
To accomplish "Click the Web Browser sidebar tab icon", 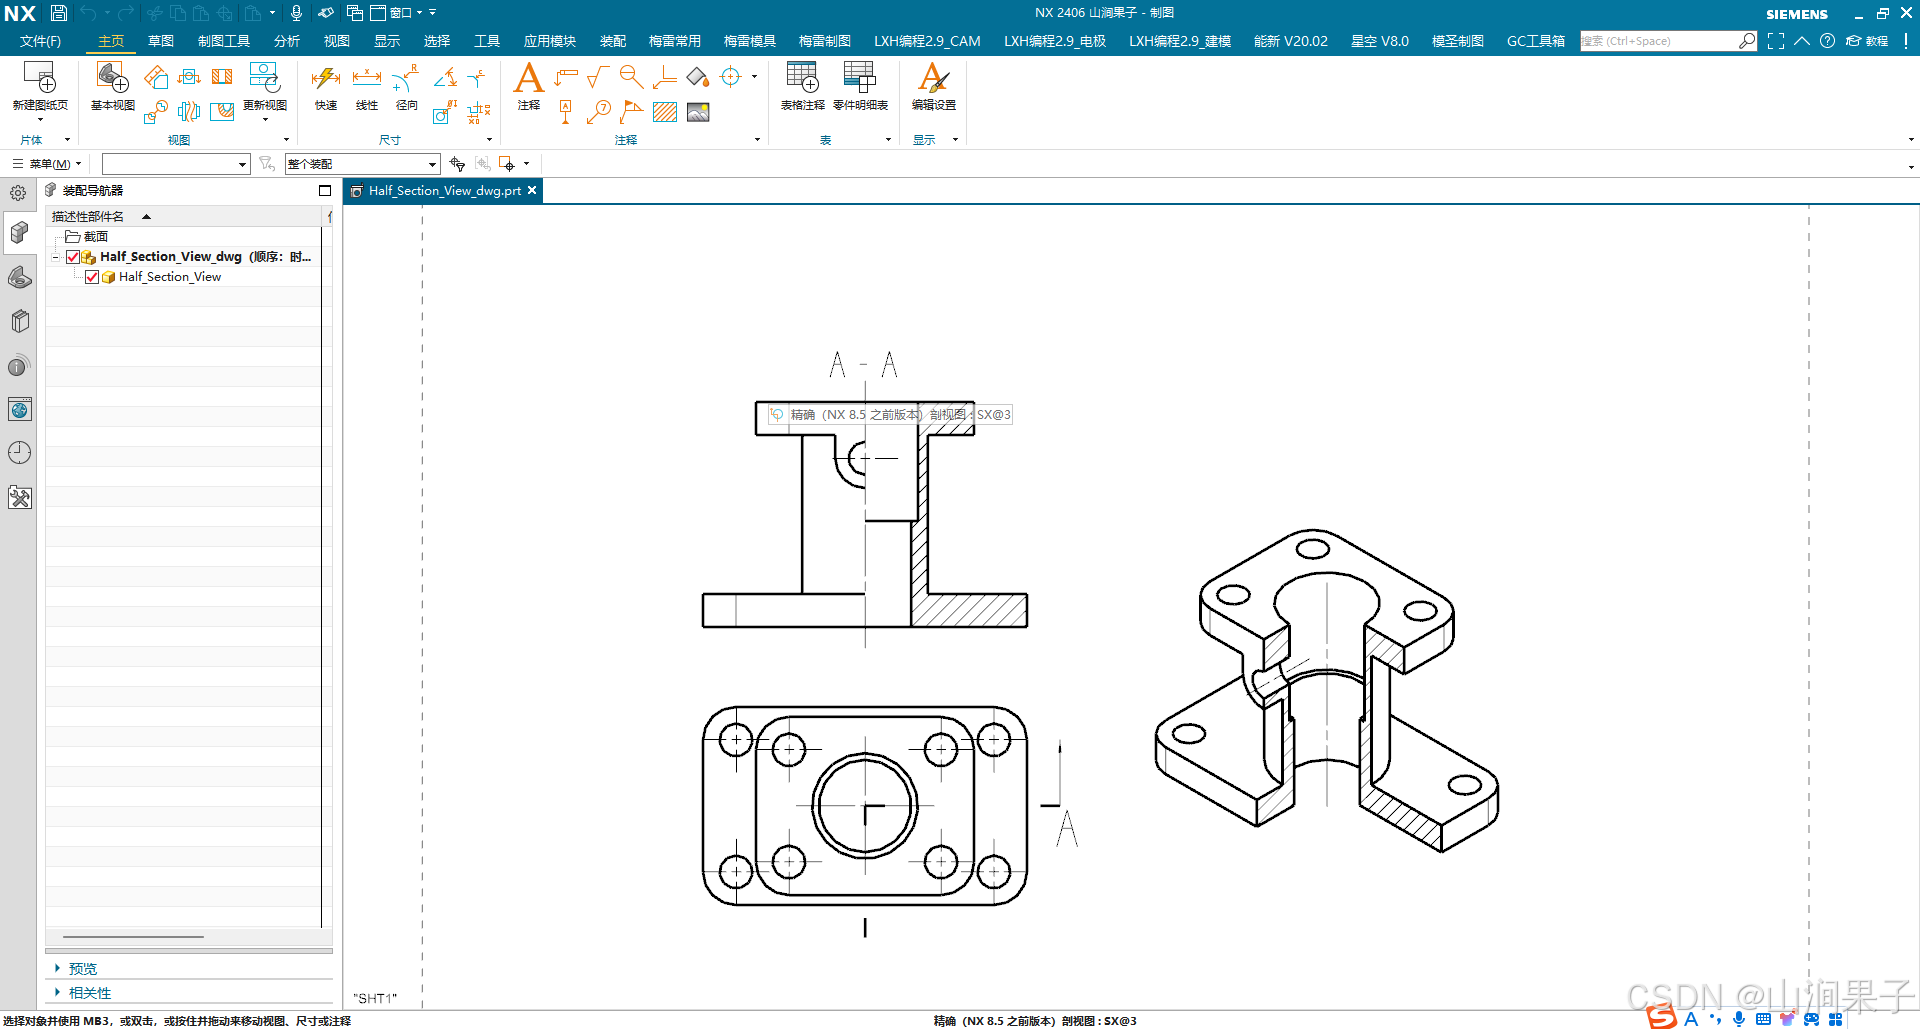I will (x=19, y=409).
